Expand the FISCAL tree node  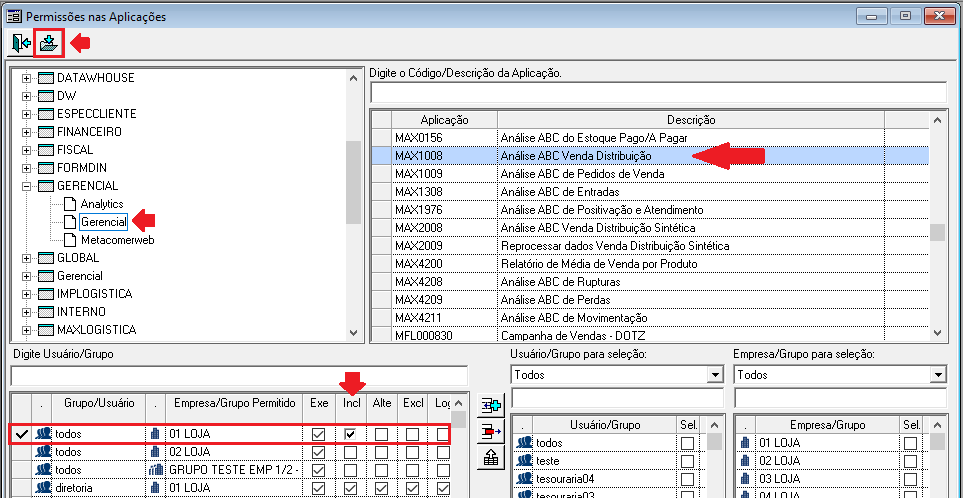[26, 150]
